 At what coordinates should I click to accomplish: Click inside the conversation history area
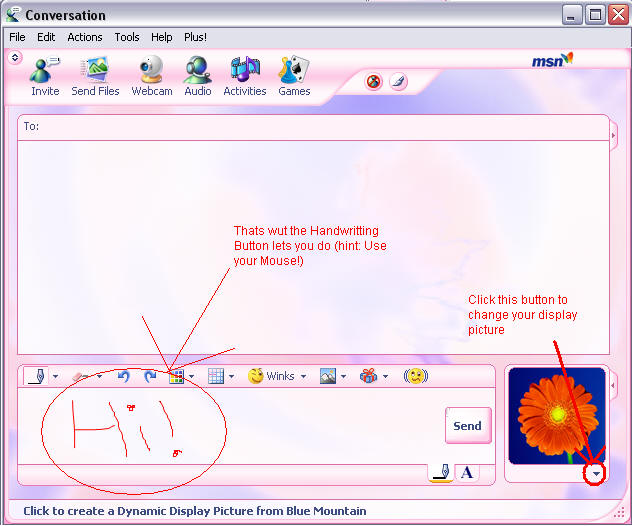[313, 247]
